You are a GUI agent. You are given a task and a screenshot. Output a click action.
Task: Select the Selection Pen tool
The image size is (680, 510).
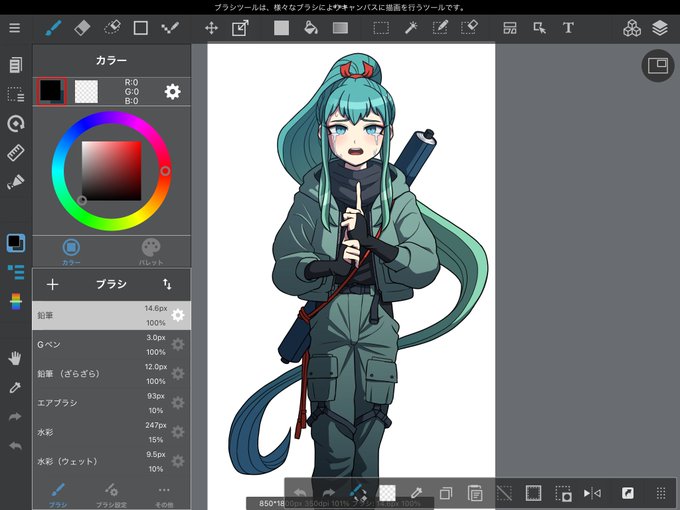(440, 28)
